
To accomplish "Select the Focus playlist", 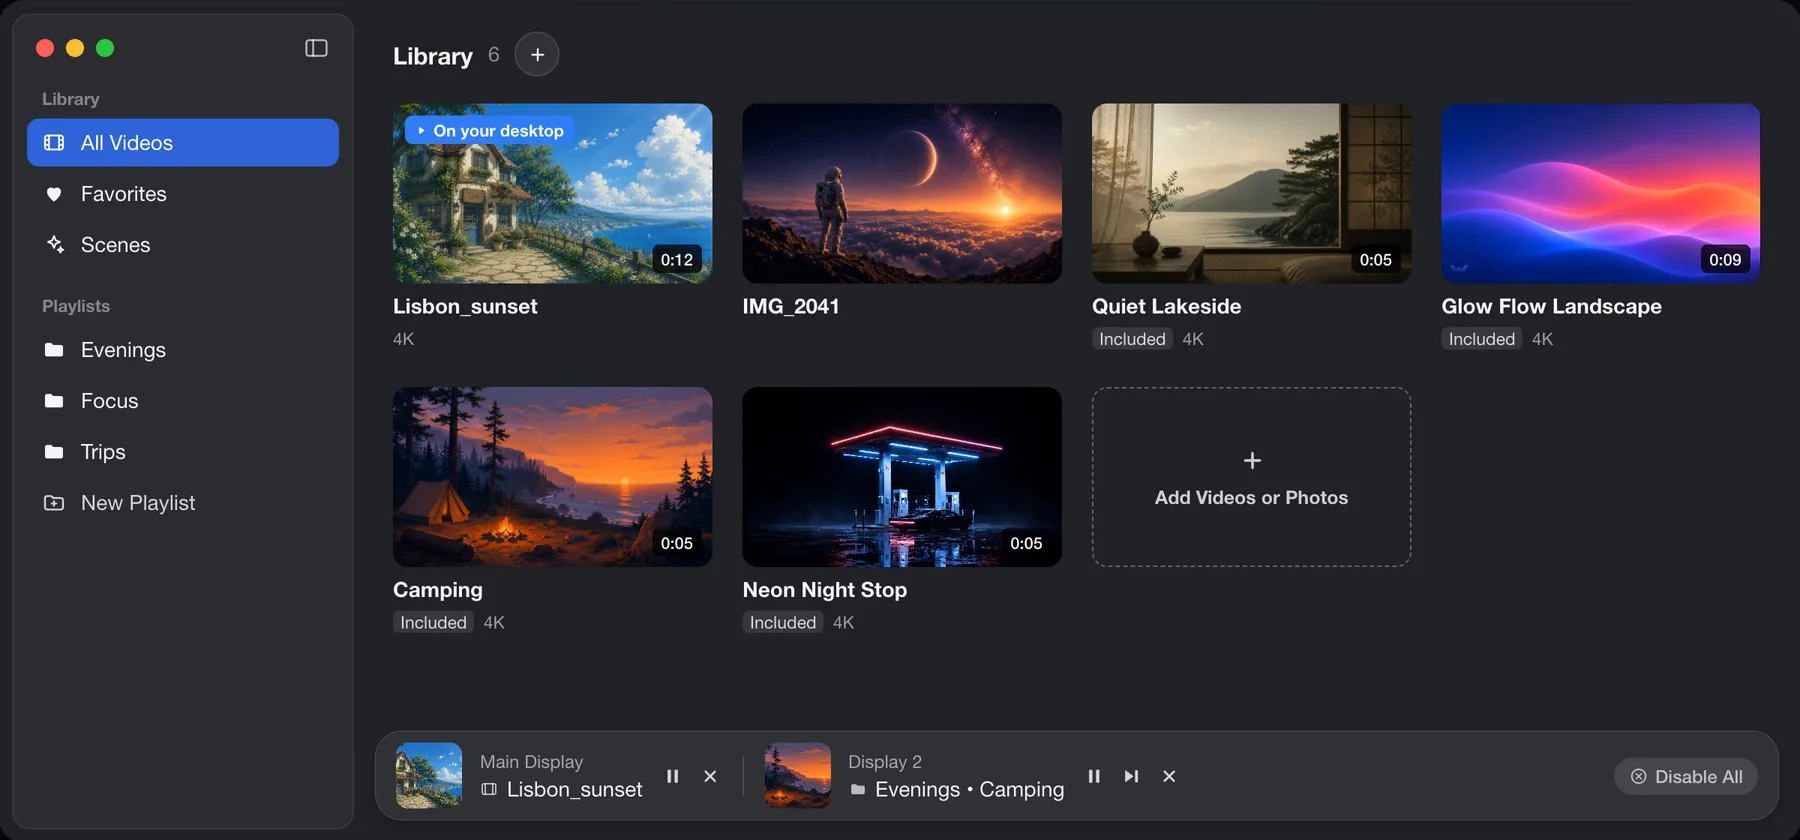I will pos(183,401).
